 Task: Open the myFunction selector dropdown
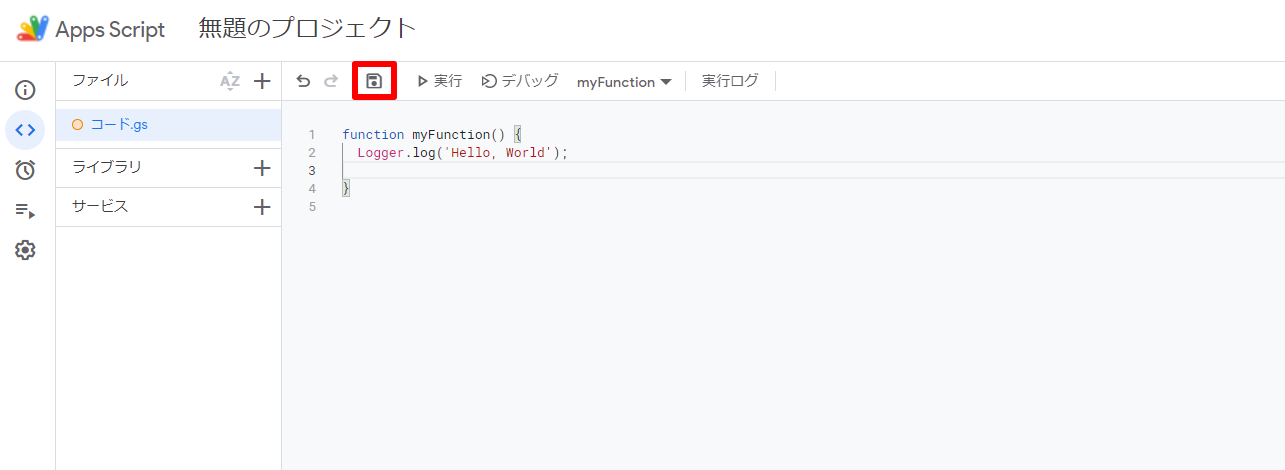(x=623, y=82)
